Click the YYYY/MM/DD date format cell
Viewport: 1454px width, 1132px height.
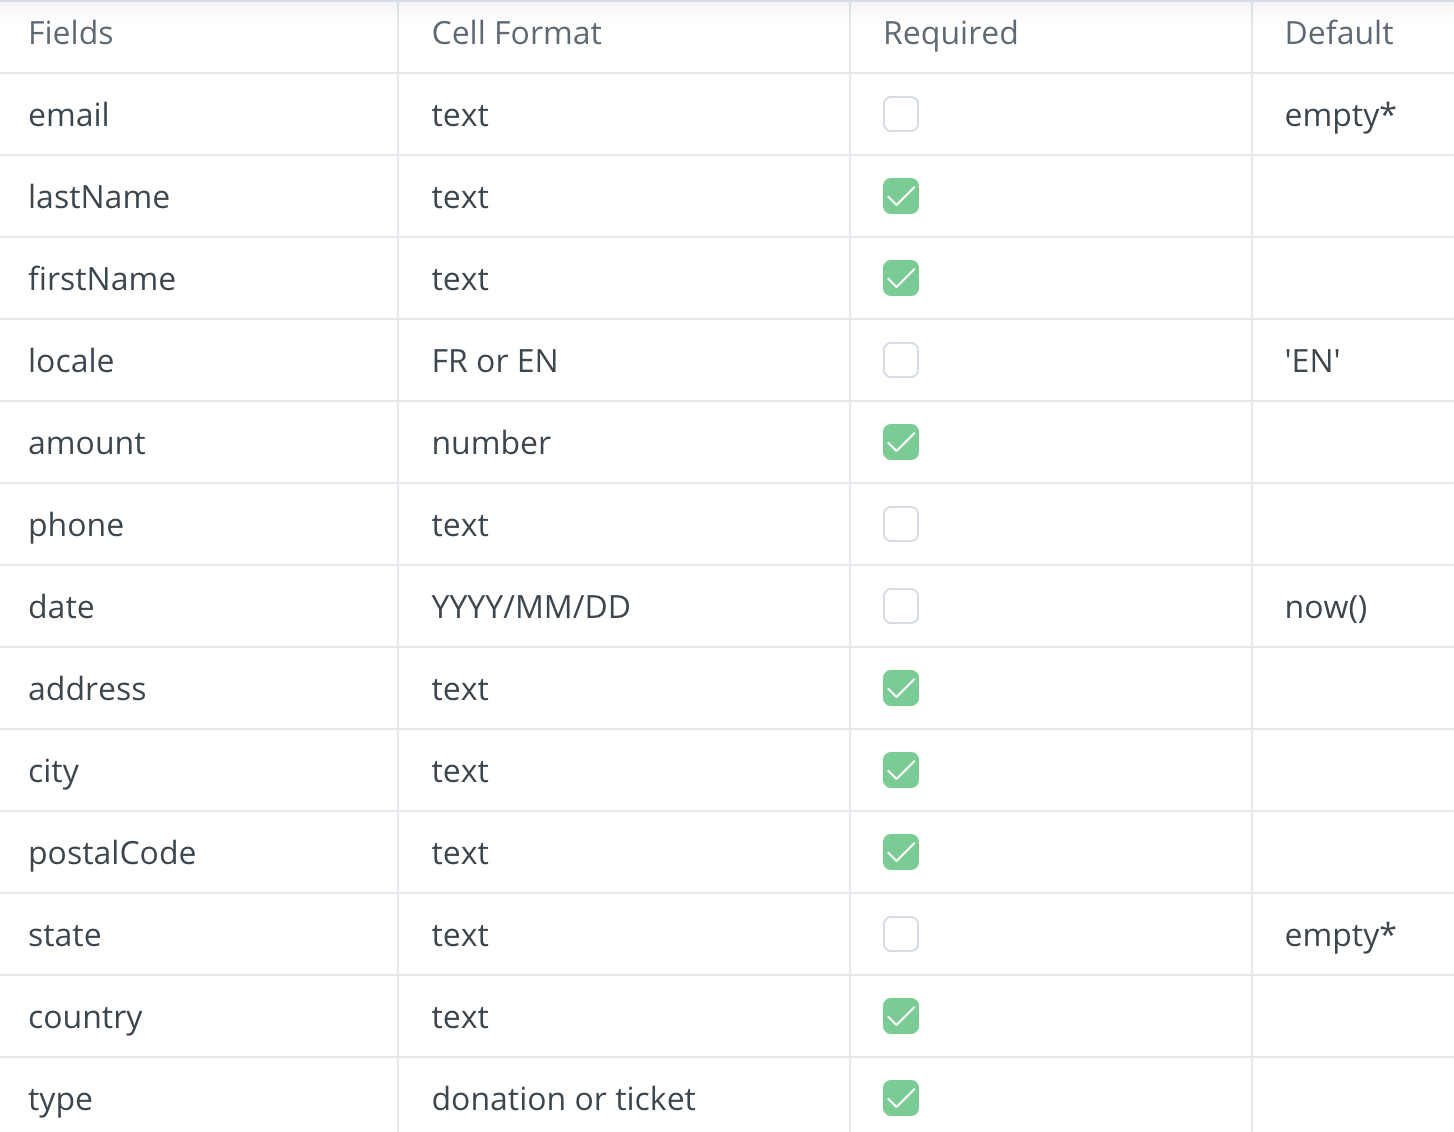(530, 607)
